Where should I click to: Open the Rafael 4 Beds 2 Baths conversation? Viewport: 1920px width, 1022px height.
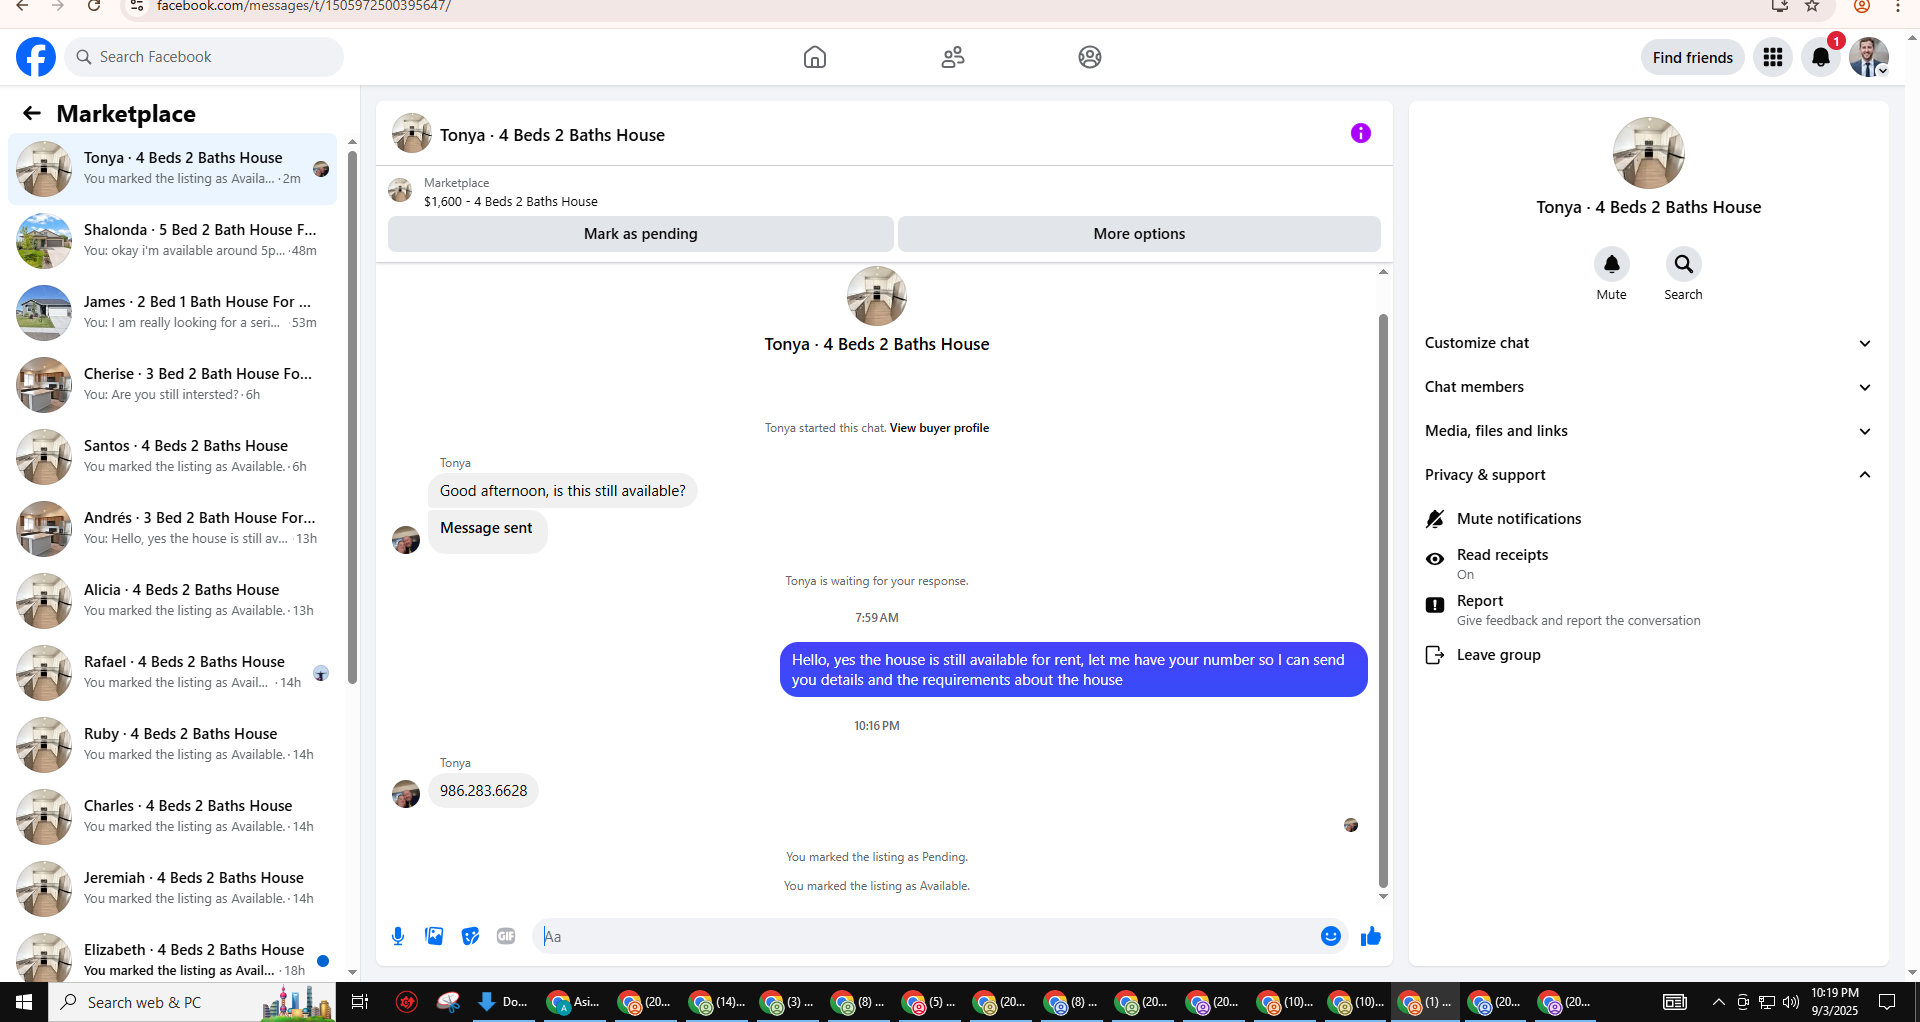[x=173, y=672]
